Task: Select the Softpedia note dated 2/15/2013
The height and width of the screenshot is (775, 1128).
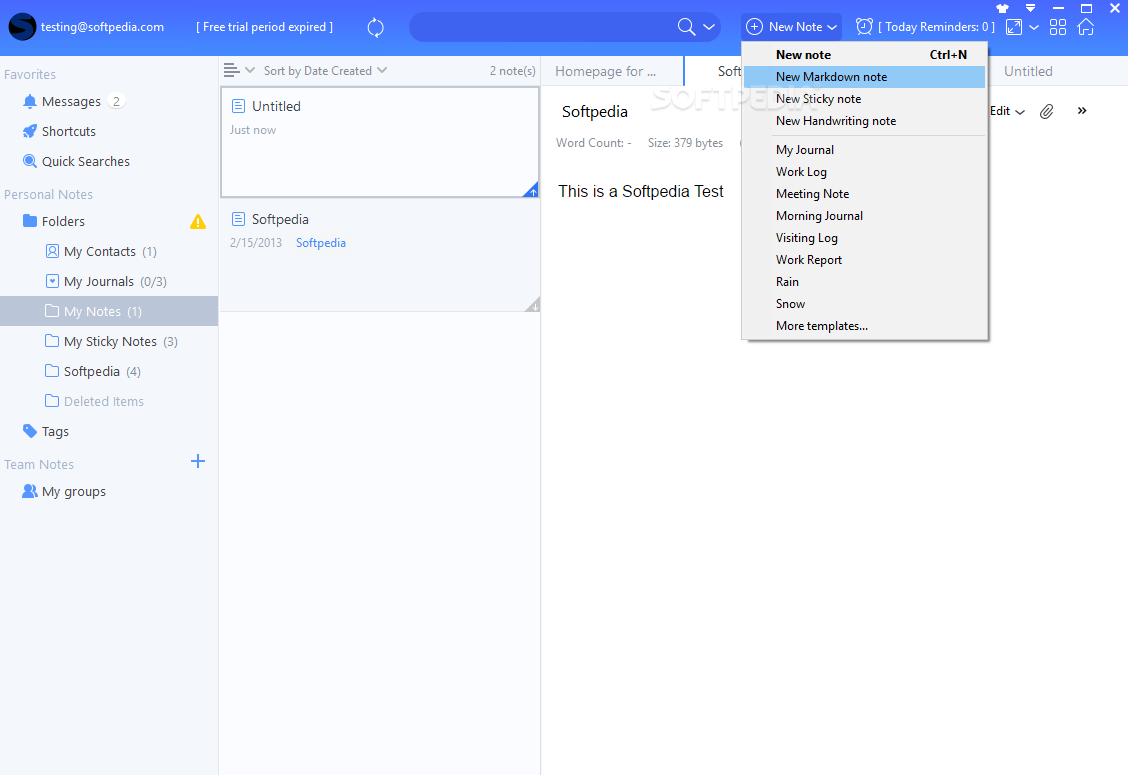Action: [x=380, y=255]
